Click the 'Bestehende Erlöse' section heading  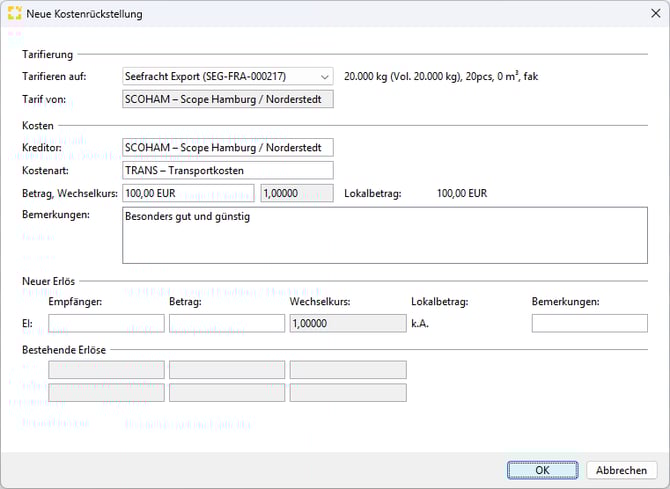coord(64,350)
